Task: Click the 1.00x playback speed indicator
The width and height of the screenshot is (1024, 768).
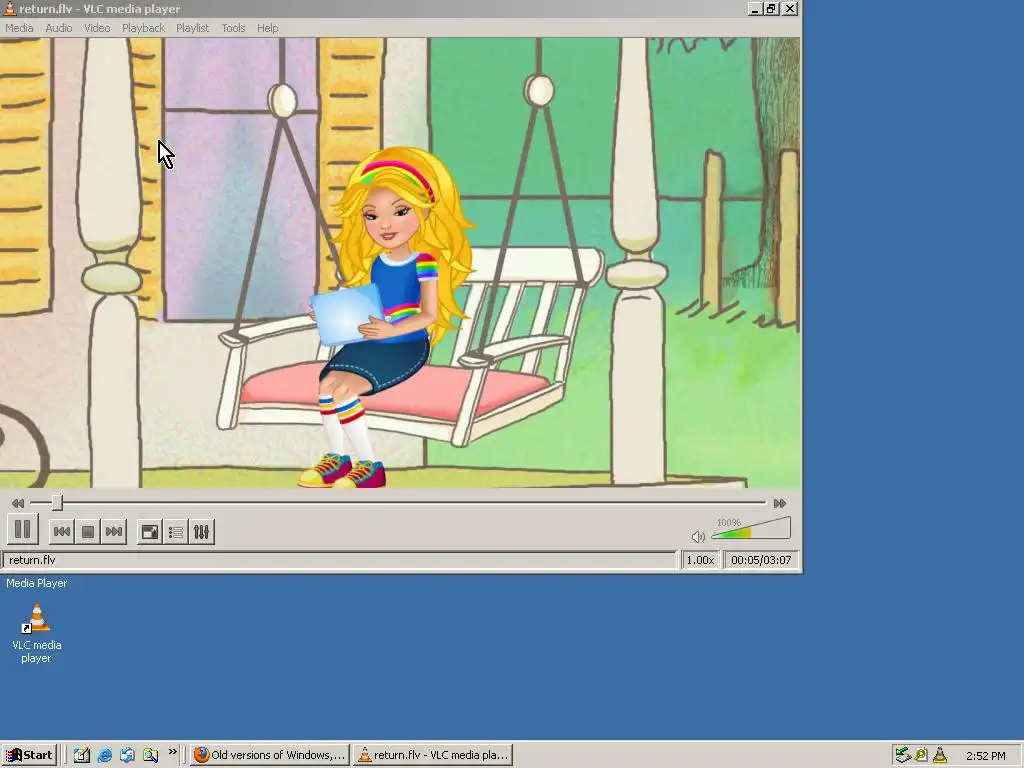Action: 700,560
